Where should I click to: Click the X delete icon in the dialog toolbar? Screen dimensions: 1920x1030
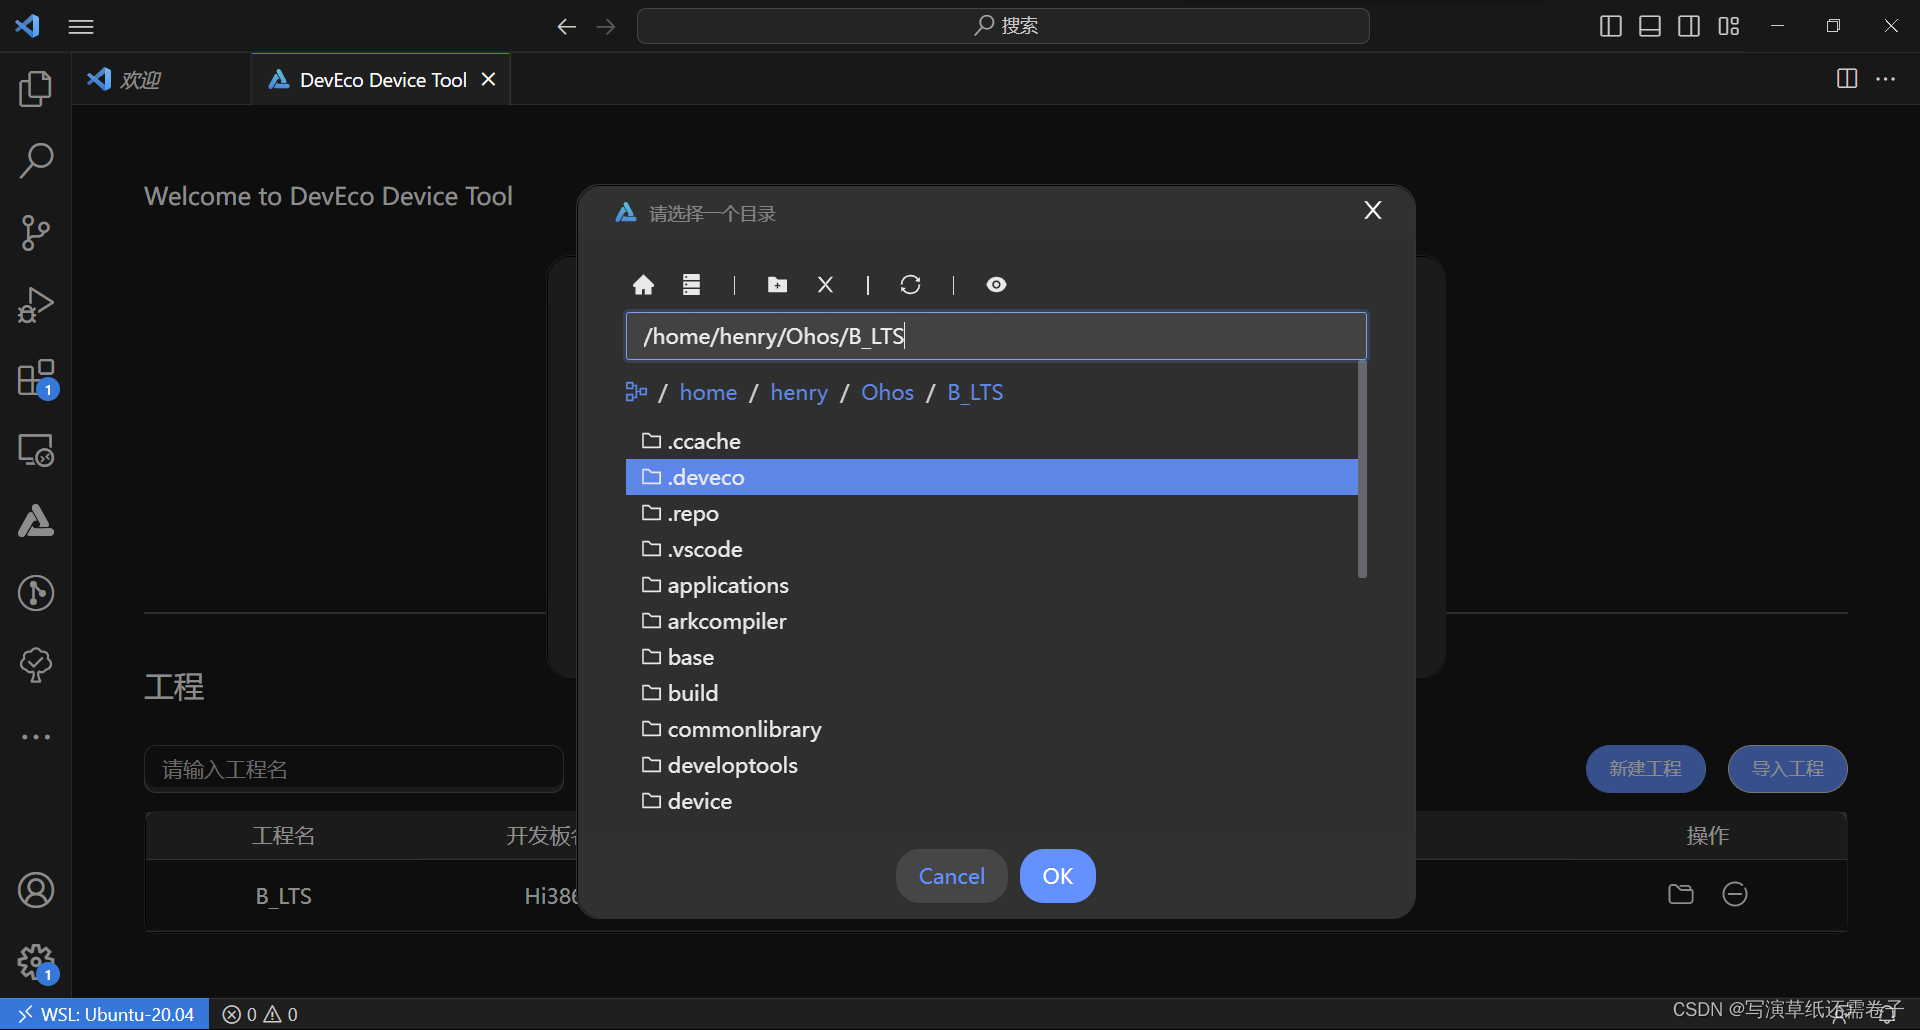tap(825, 285)
